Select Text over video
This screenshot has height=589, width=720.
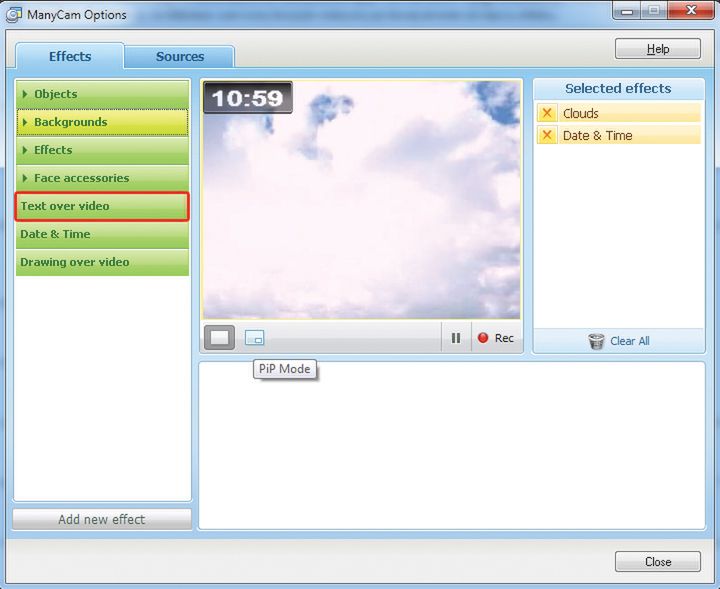pyautogui.click(x=102, y=206)
